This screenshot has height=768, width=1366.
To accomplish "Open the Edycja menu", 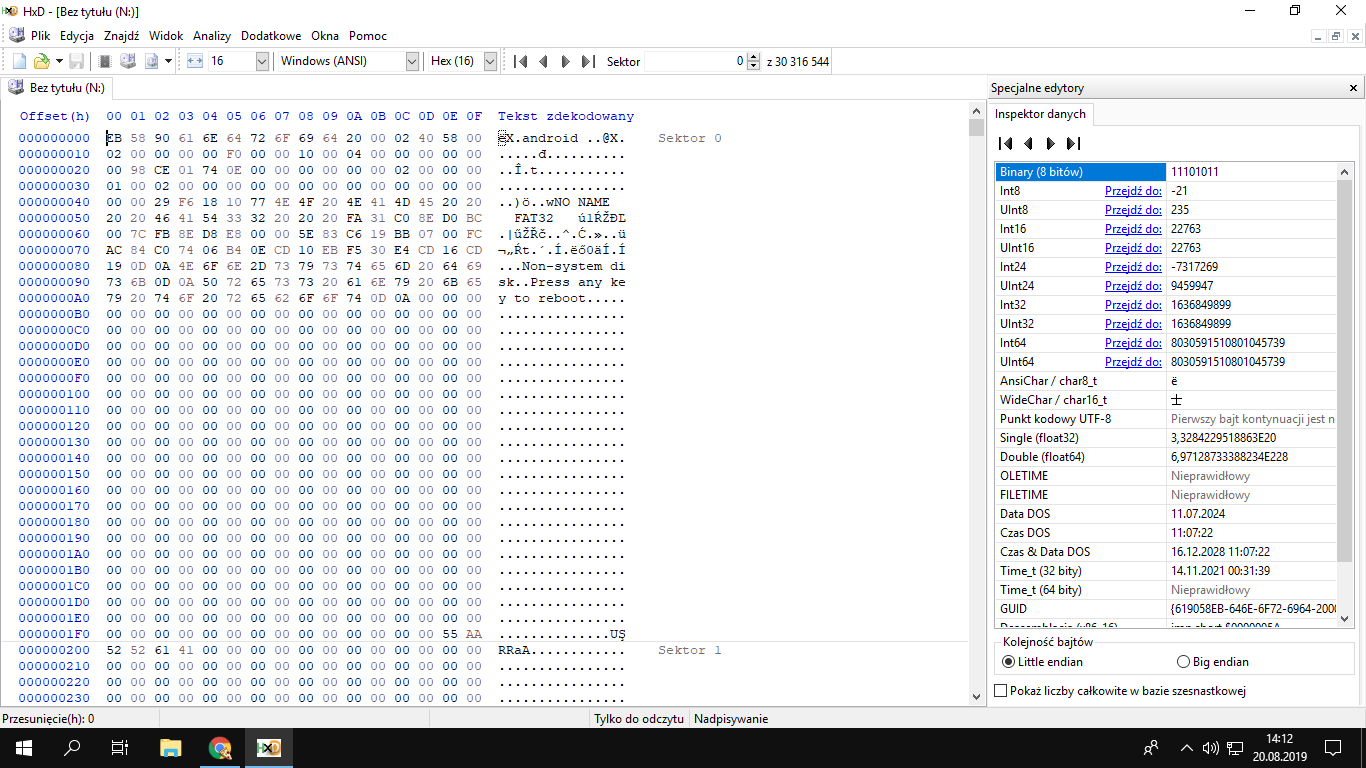I will coord(77,35).
